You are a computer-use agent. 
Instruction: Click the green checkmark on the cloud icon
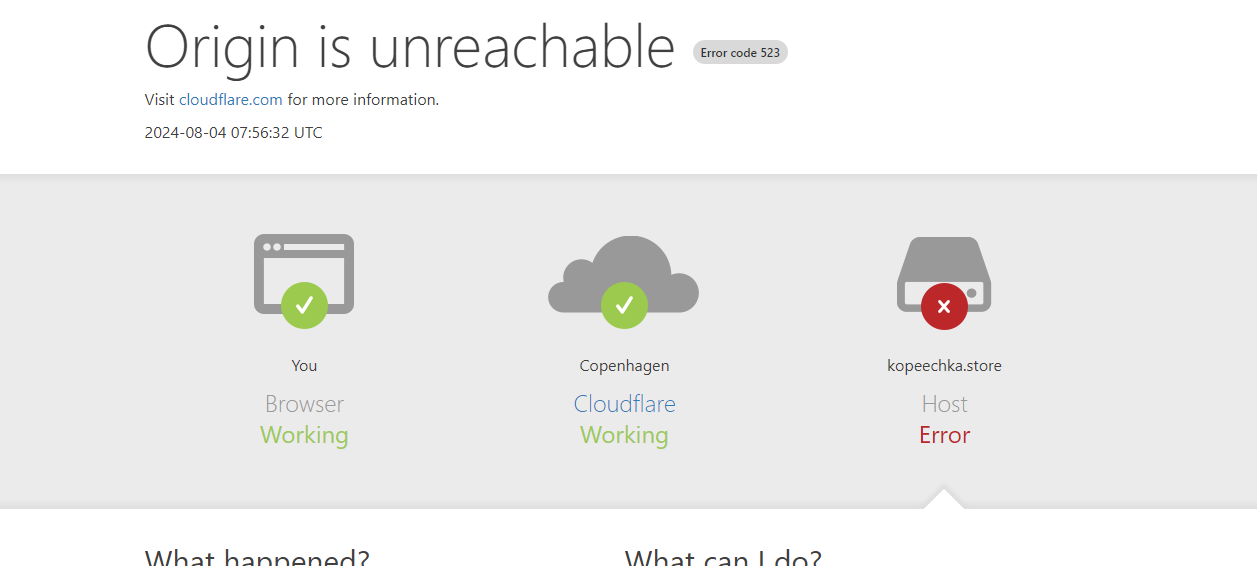click(x=624, y=305)
